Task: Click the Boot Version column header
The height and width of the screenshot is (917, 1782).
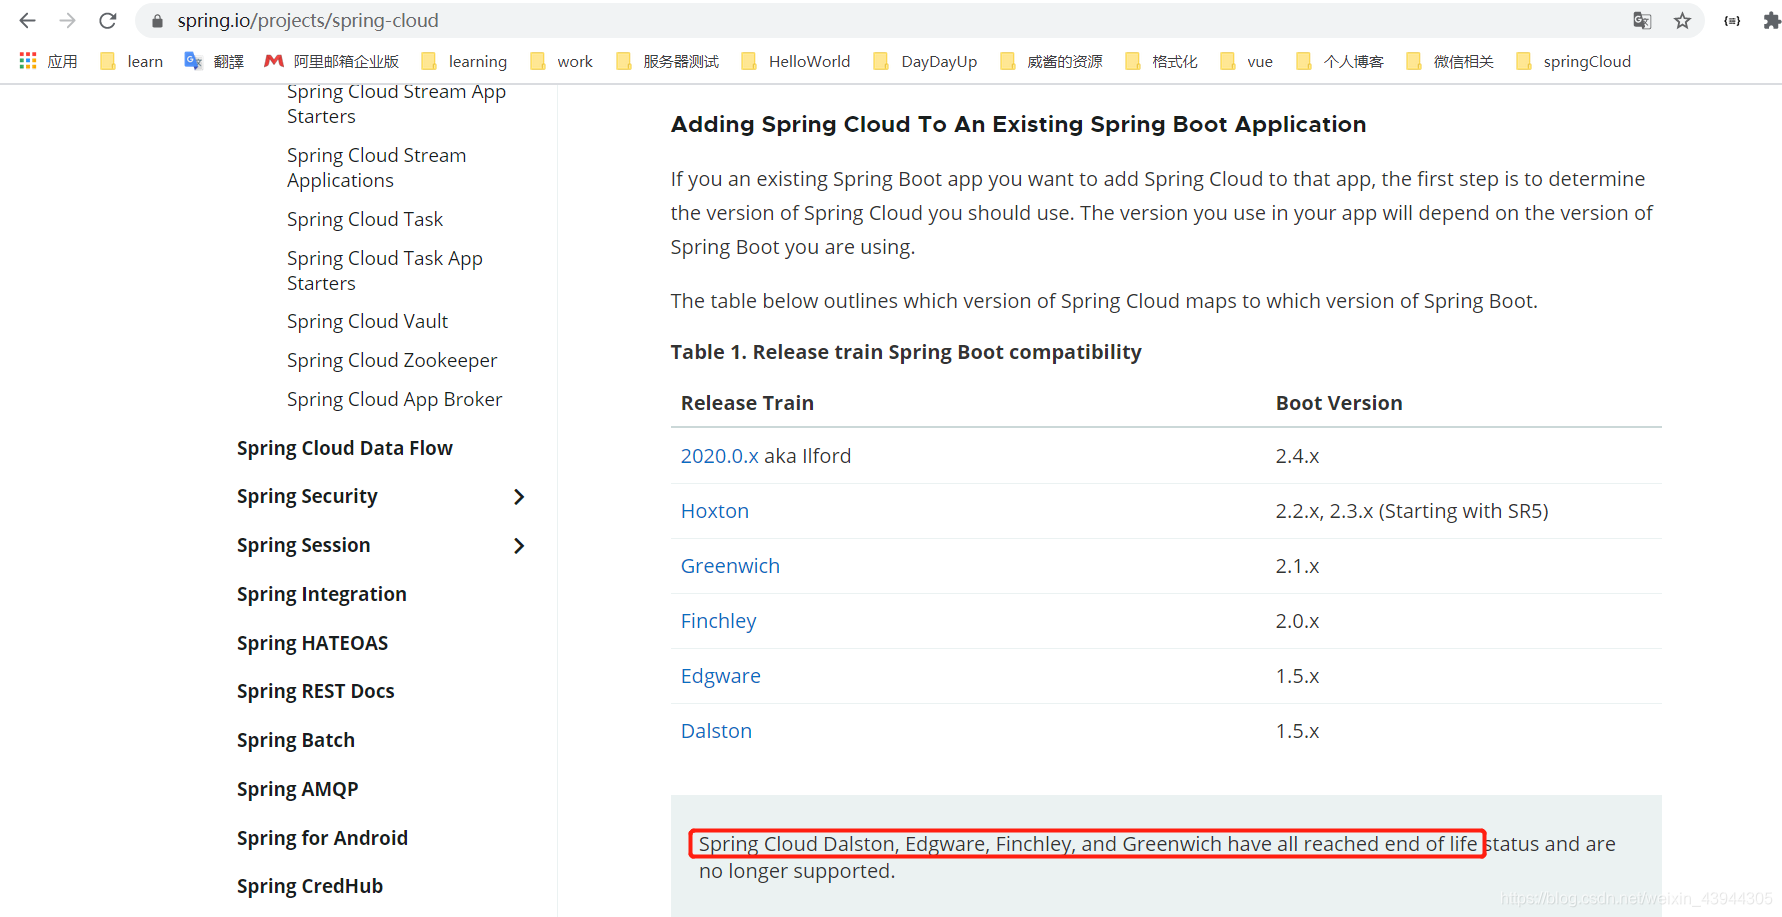Action: point(1339,403)
